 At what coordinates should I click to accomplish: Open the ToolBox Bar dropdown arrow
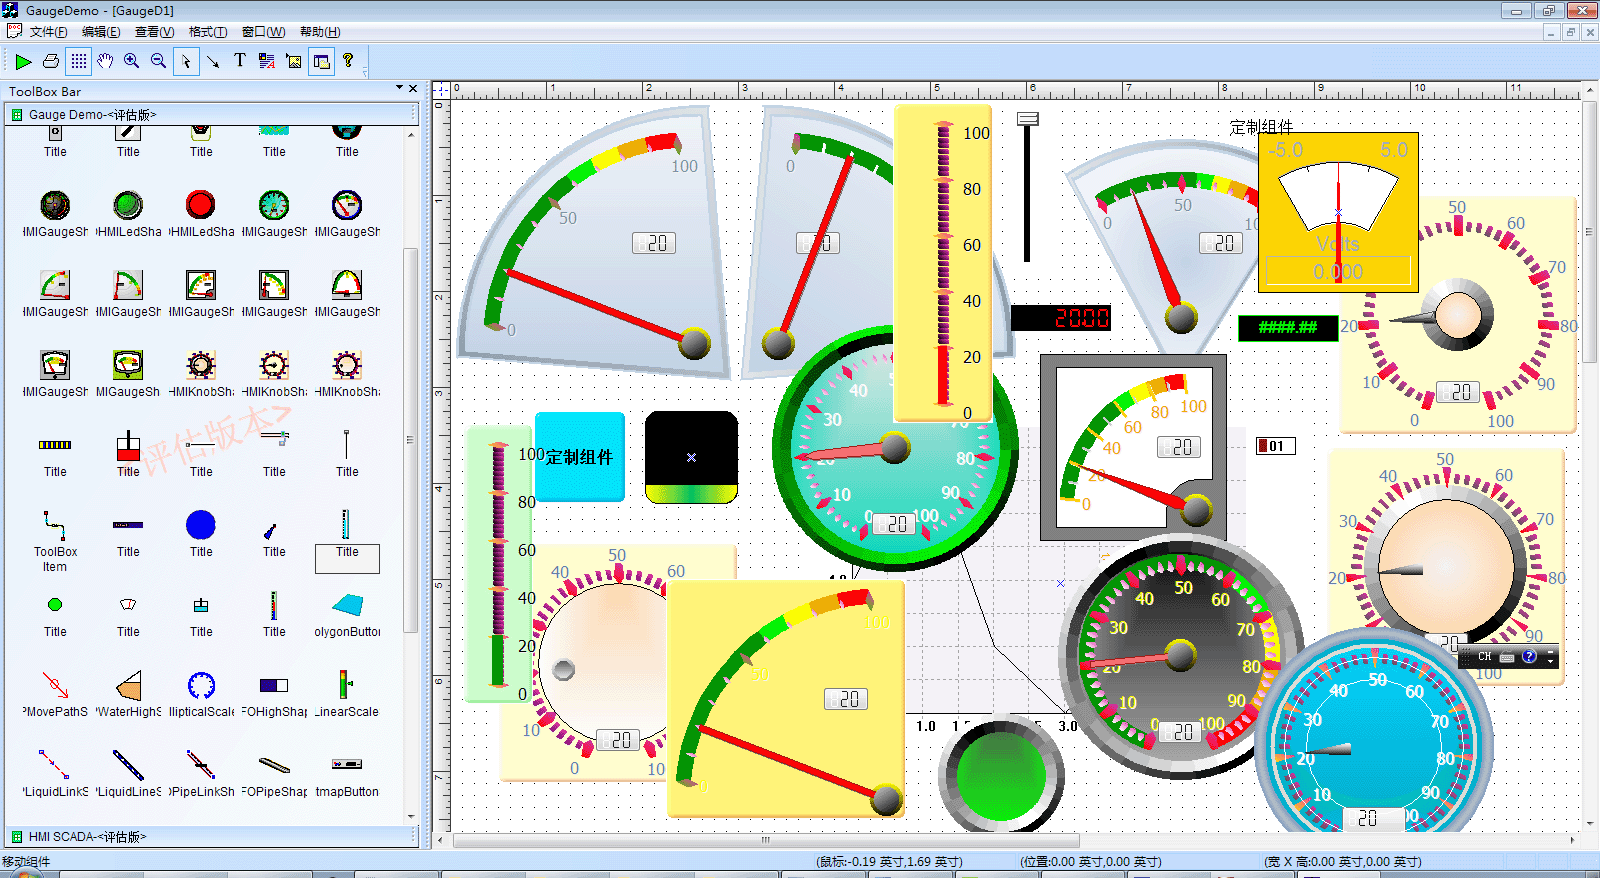(x=399, y=89)
